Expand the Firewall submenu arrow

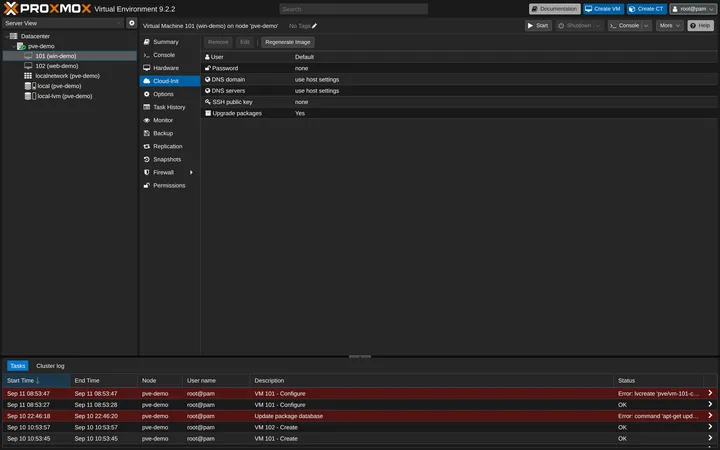pos(191,173)
